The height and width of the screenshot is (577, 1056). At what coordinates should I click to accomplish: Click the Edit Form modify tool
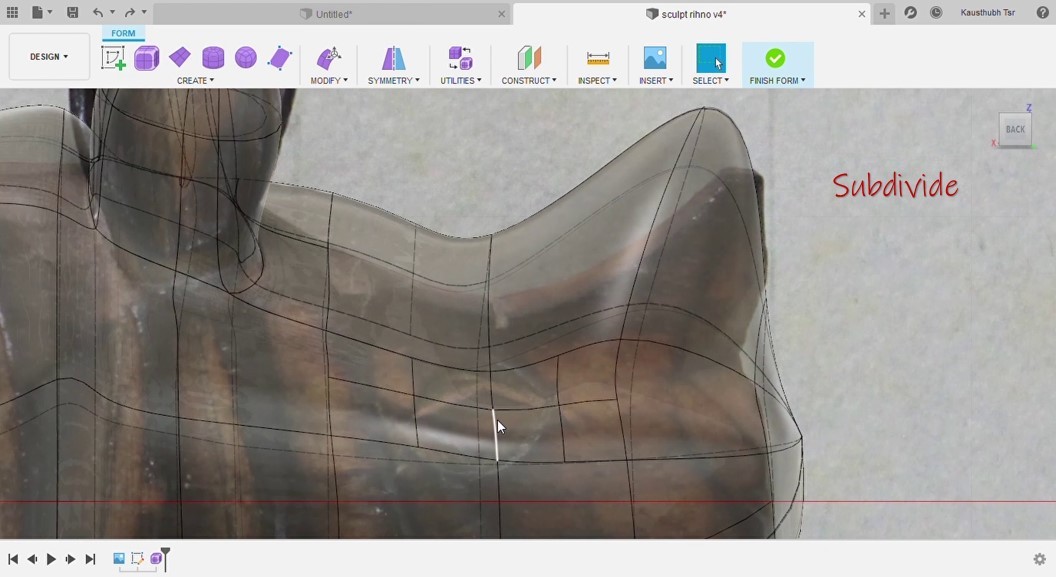tap(329, 58)
